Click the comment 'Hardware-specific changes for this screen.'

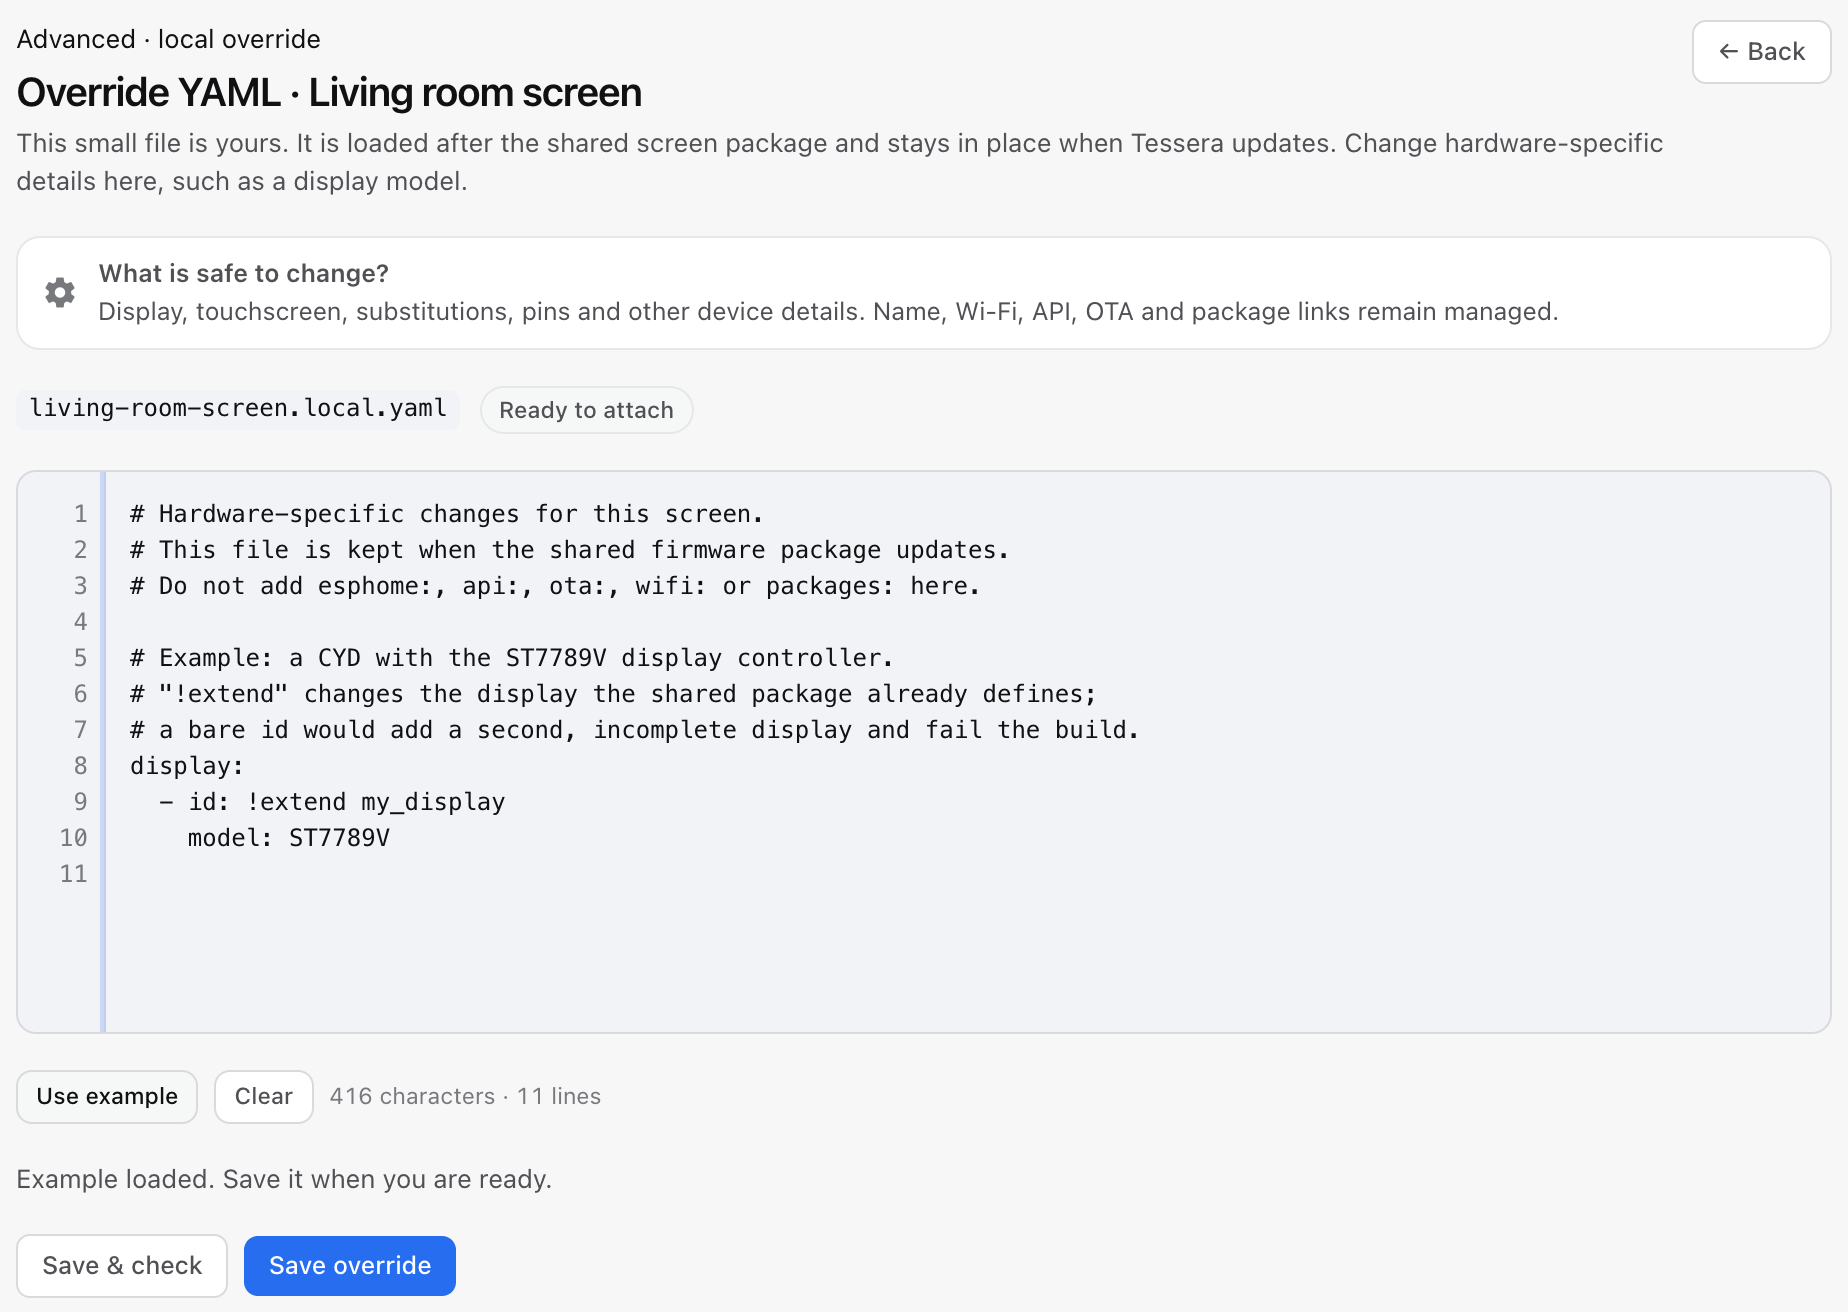coord(446,514)
